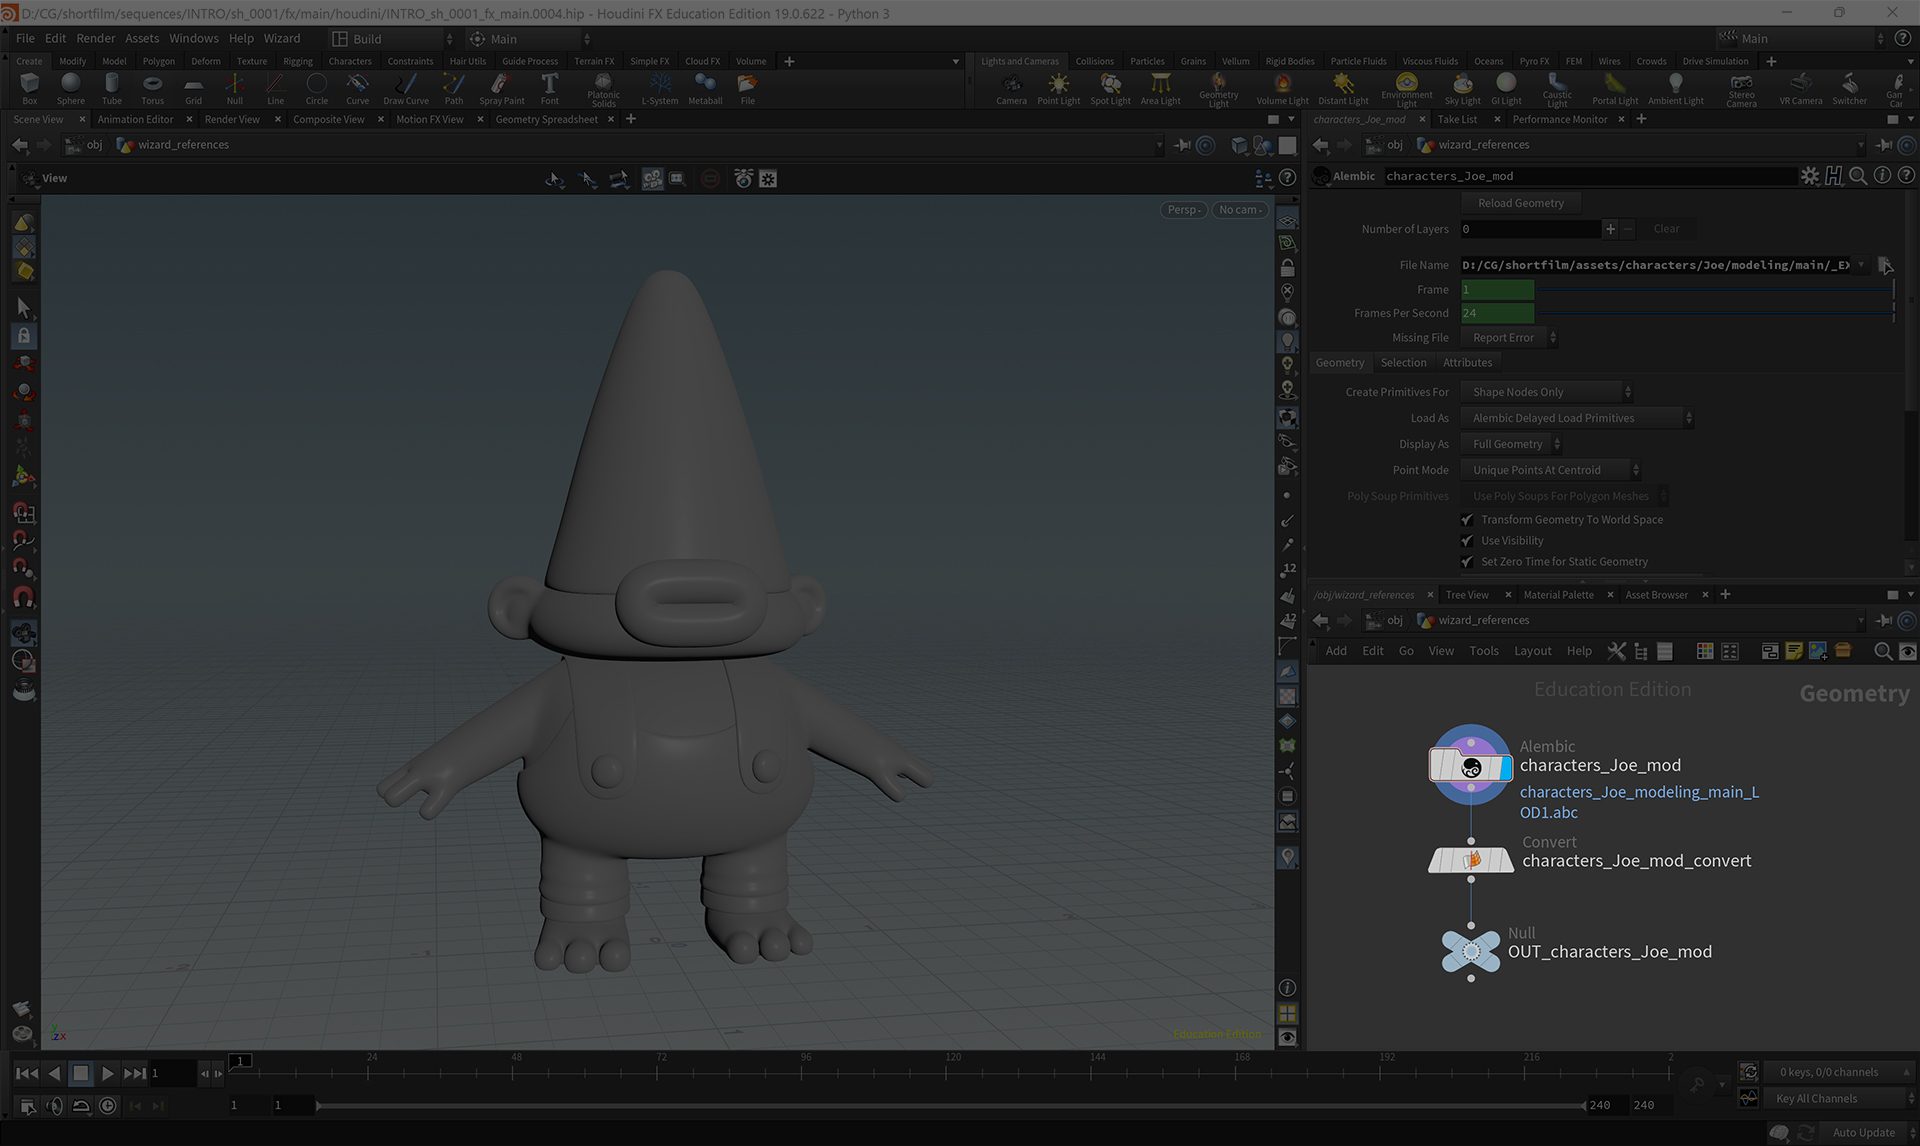Select the Spray Paint tool
Image resolution: width=1920 pixels, height=1146 pixels.
502,88
